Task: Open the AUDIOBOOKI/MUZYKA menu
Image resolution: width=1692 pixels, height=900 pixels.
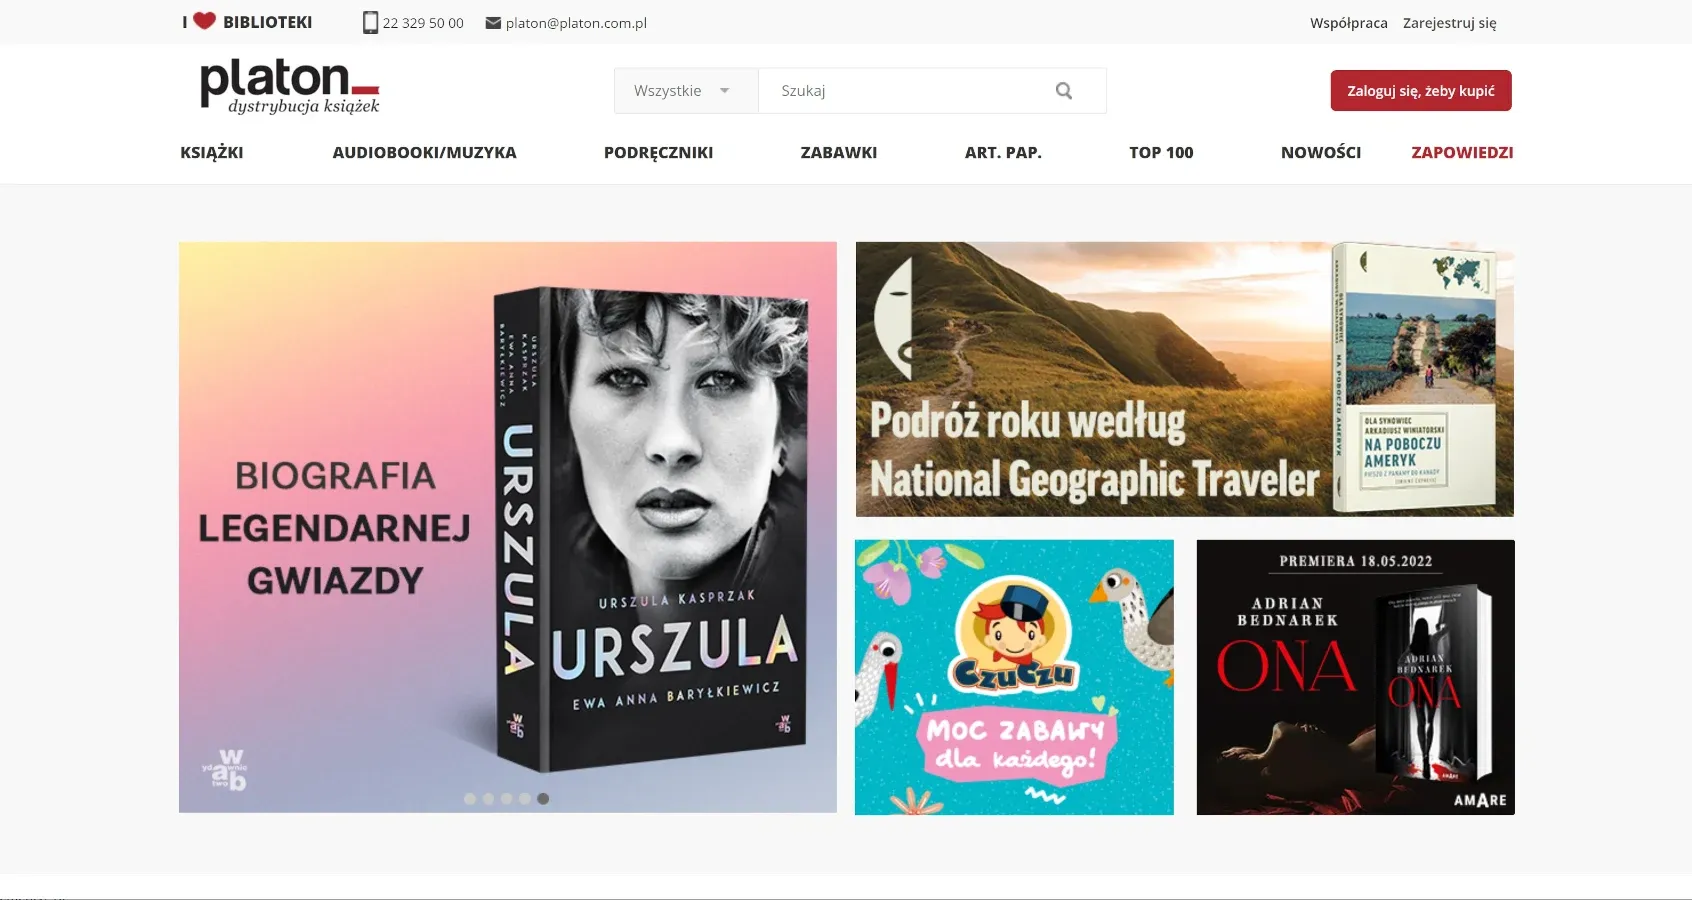Action: coord(424,153)
